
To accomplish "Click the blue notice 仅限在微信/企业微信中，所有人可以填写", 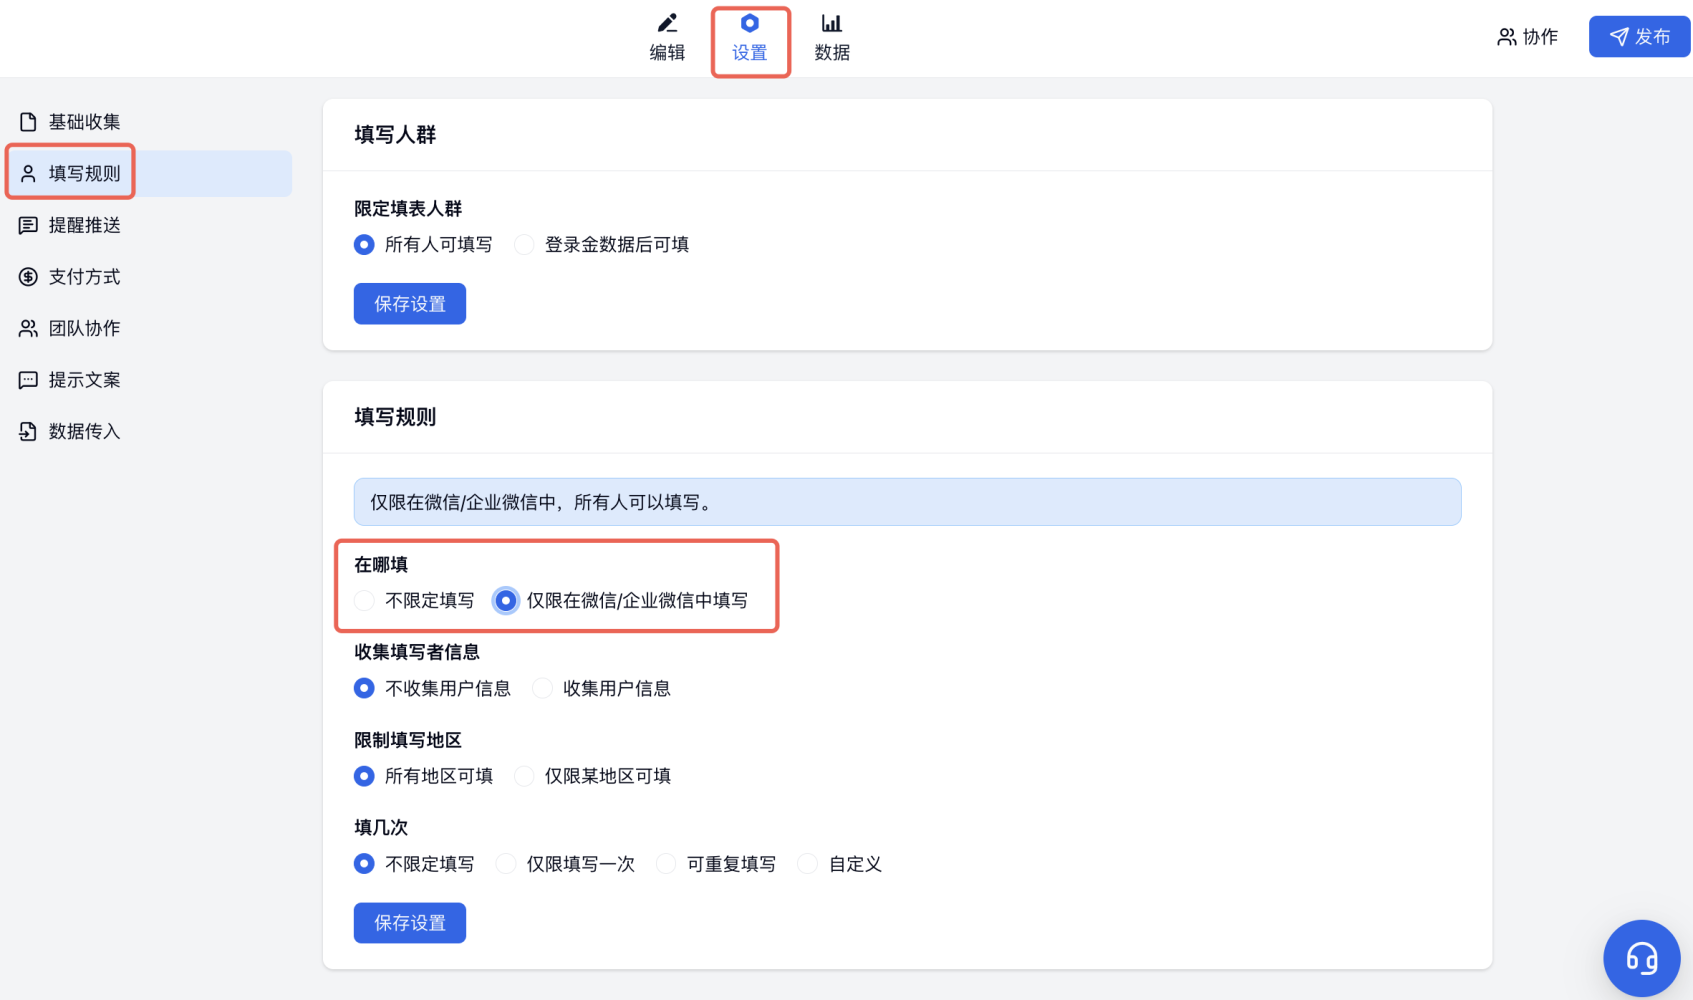I will [907, 502].
